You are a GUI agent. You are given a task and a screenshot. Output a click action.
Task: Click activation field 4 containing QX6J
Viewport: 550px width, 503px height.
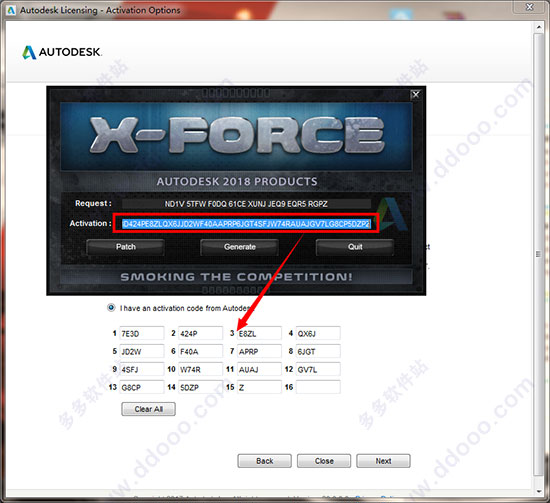(x=318, y=333)
